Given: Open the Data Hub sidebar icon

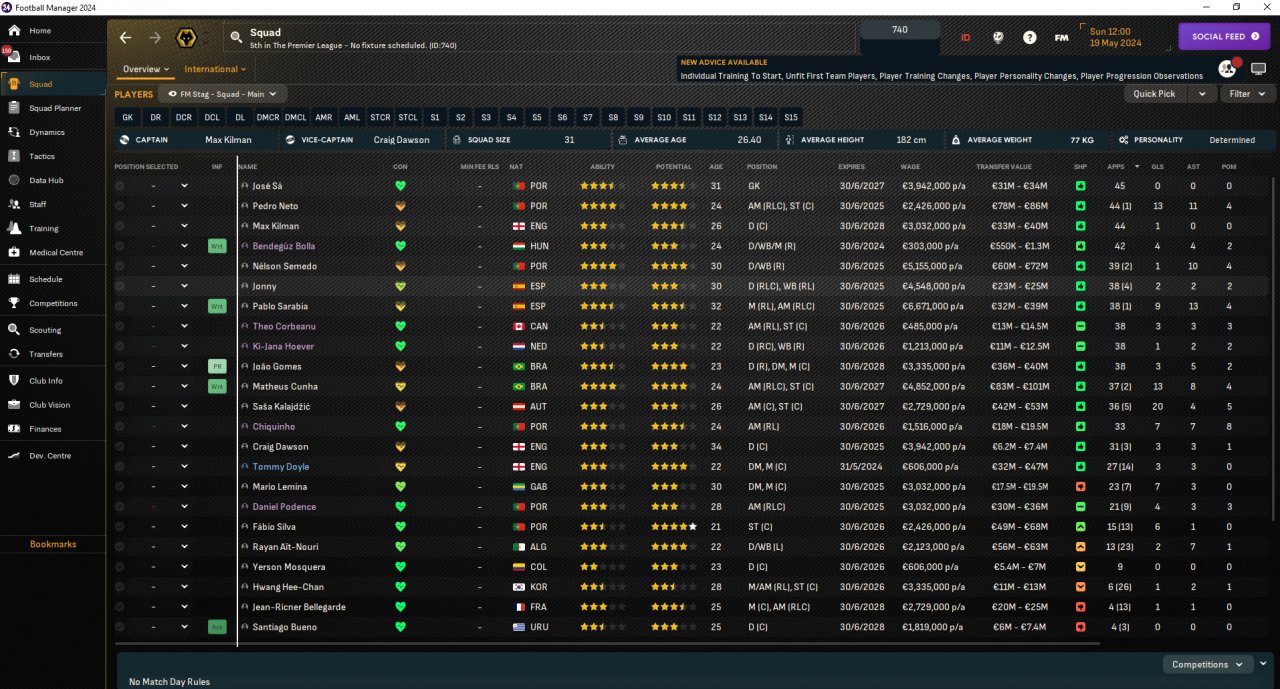Looking at the screenshot, I should tap(14, 180).
